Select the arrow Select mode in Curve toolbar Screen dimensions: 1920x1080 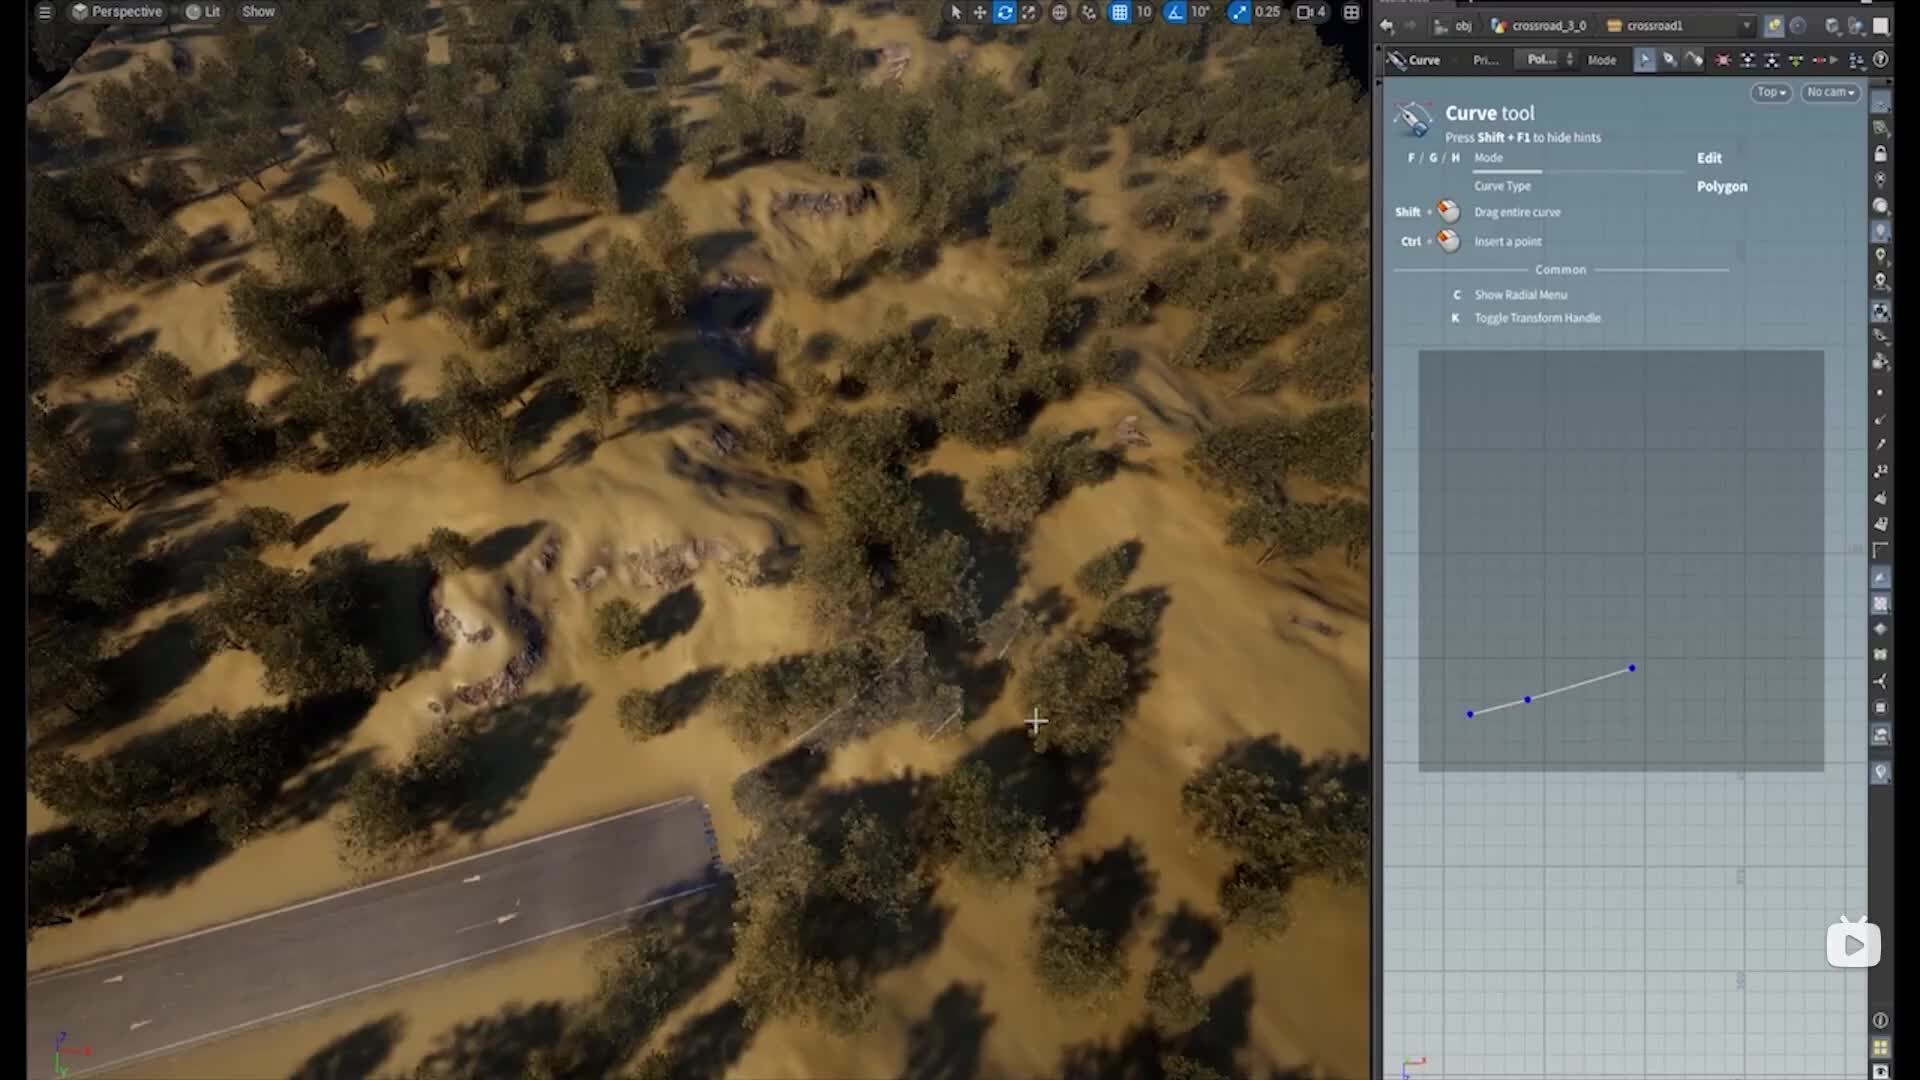[x=1646, y=60]
